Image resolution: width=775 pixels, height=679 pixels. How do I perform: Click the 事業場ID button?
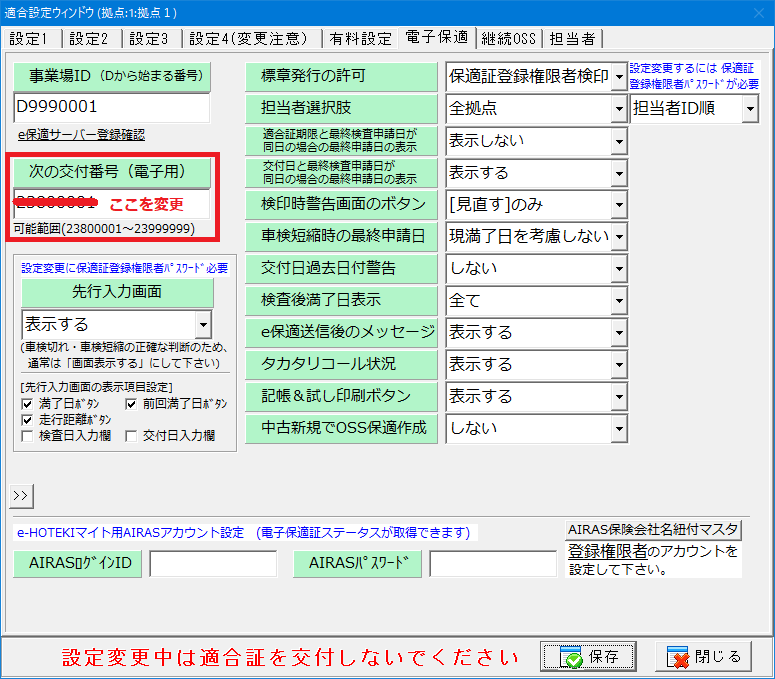[112, 76]
